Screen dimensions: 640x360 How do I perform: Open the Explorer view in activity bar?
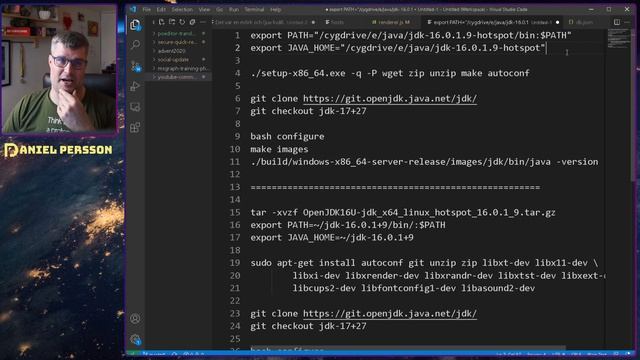coord(135,25)
